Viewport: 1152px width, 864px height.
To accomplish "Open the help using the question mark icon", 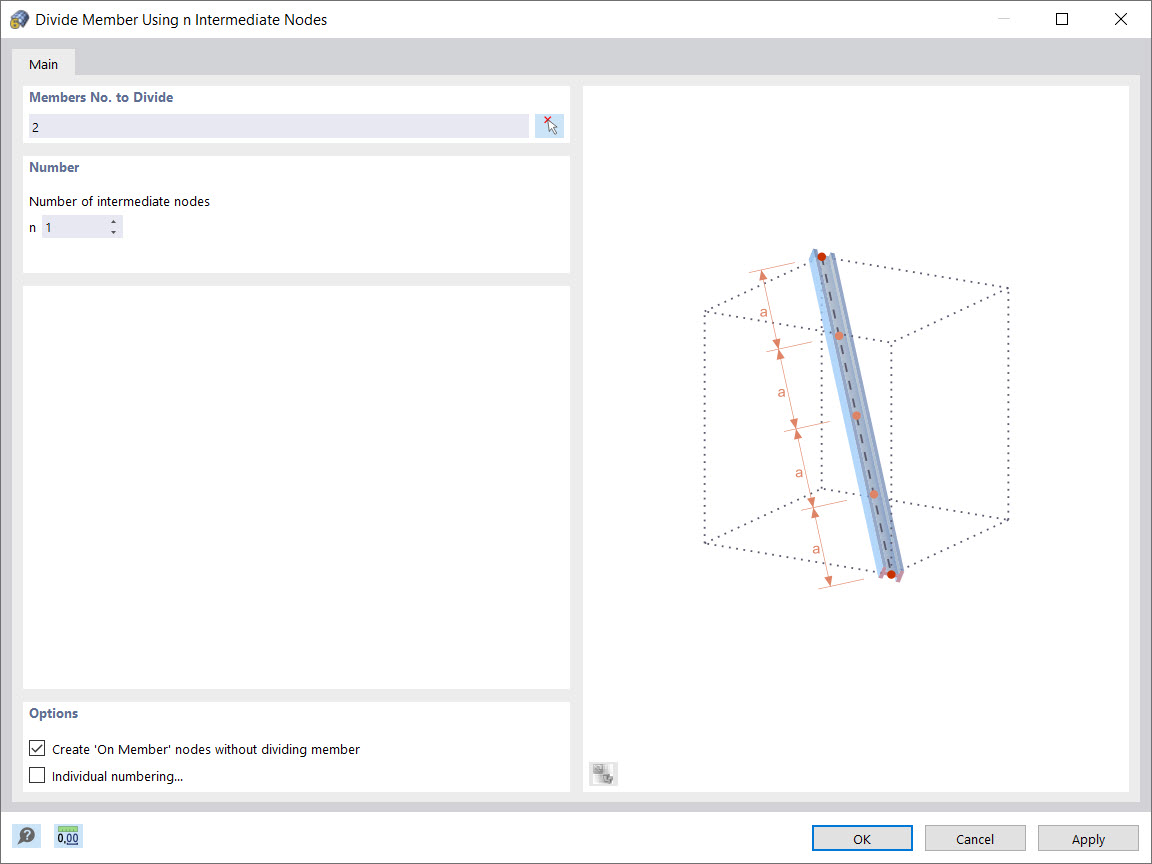I will (x=27, y=836).
